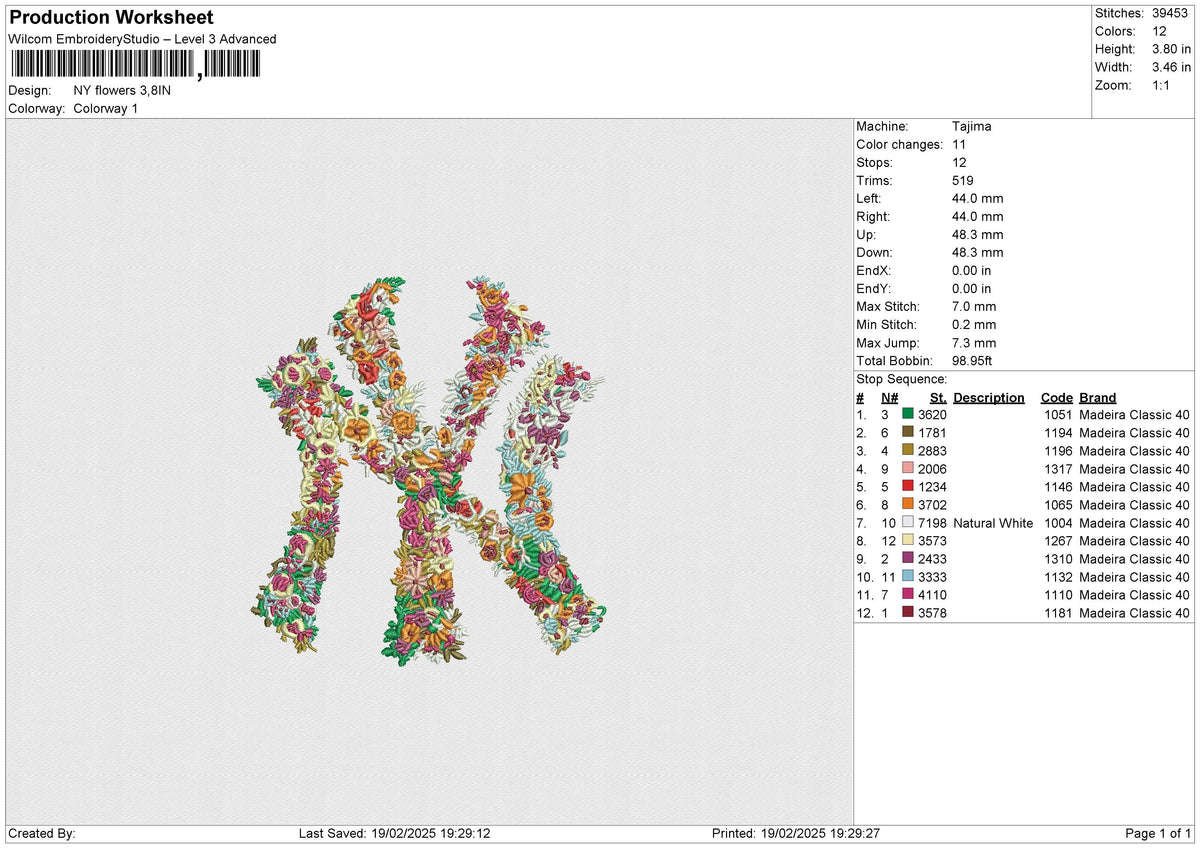
Task: Click the design name 'NY flowers 3,8IN'
Action: click(122, 90)
